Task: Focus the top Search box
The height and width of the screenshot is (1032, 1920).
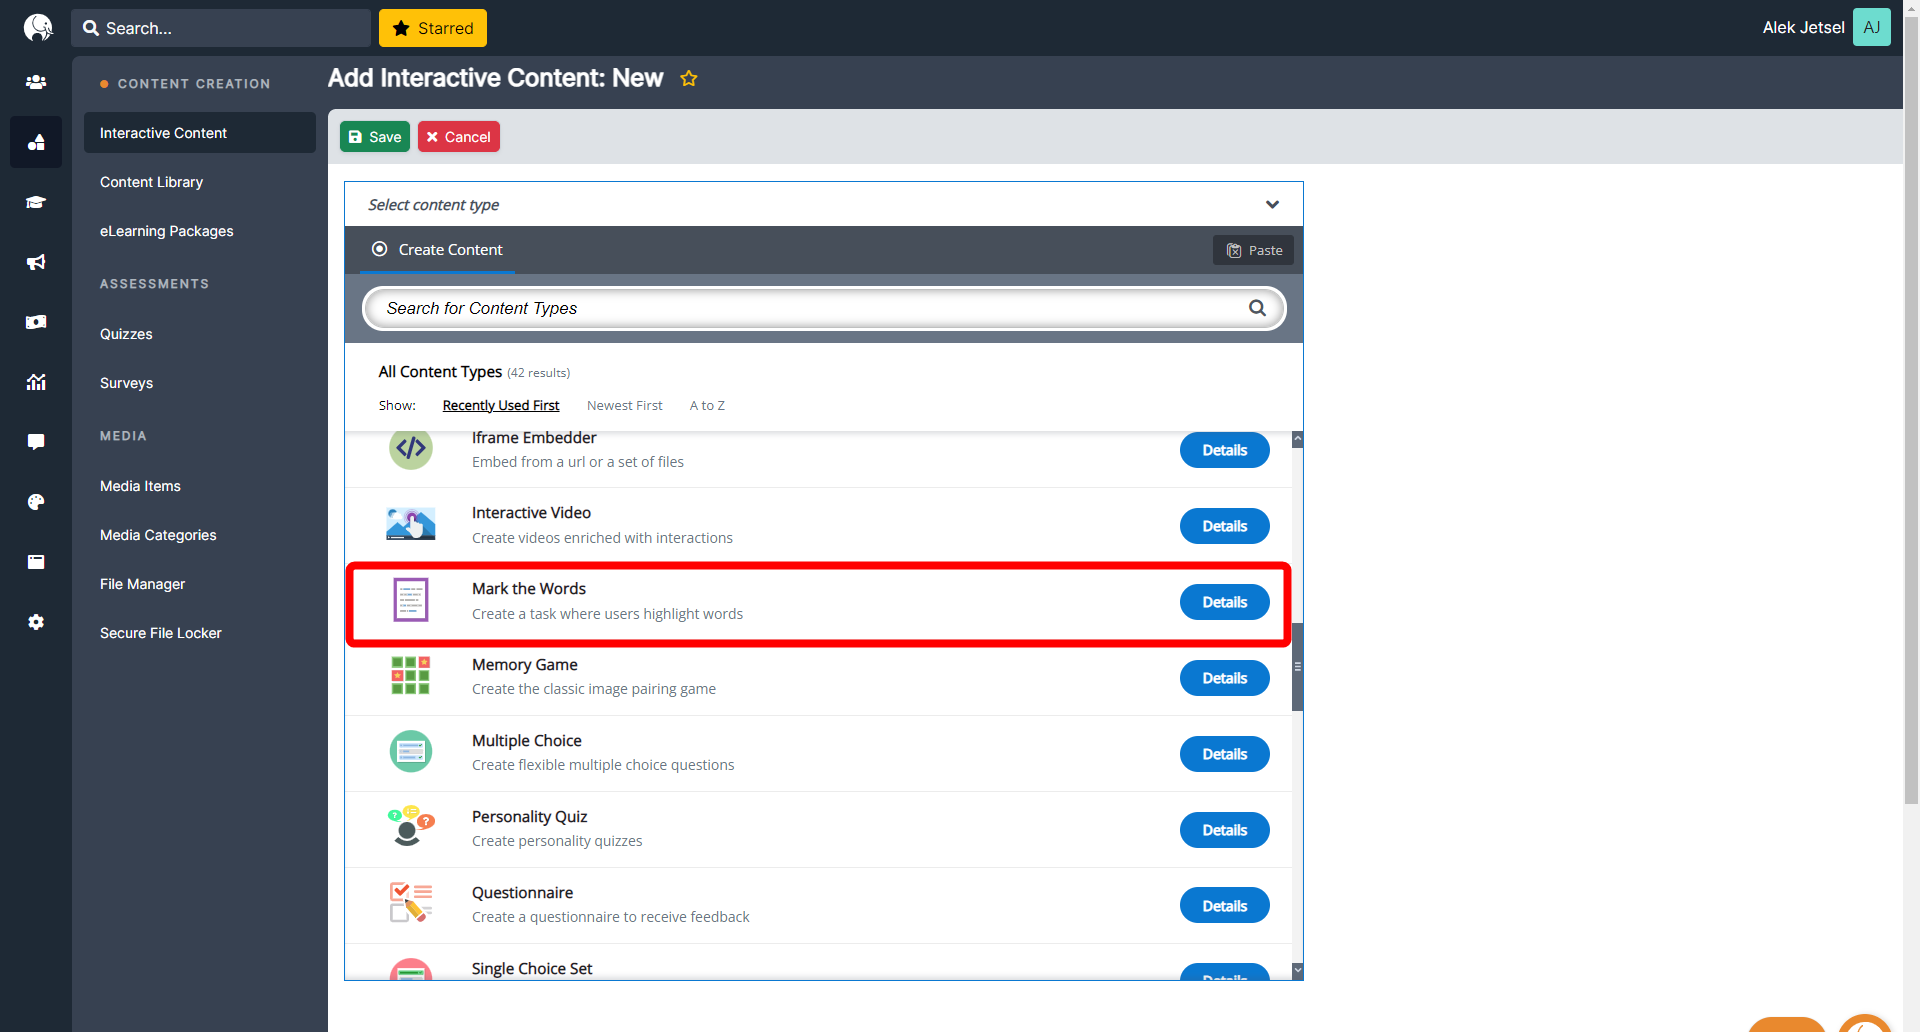Action: pos(221,28)
